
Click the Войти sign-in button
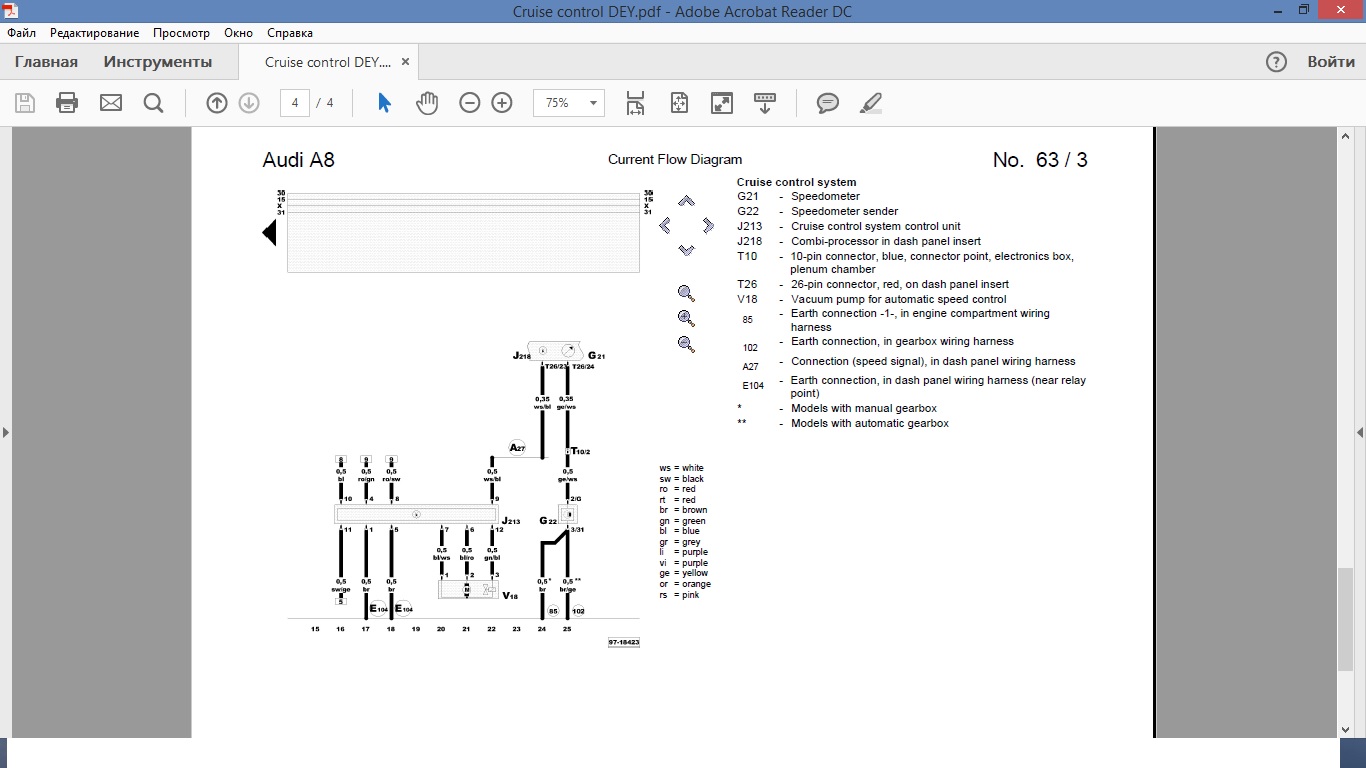[x=1331, y=62]
